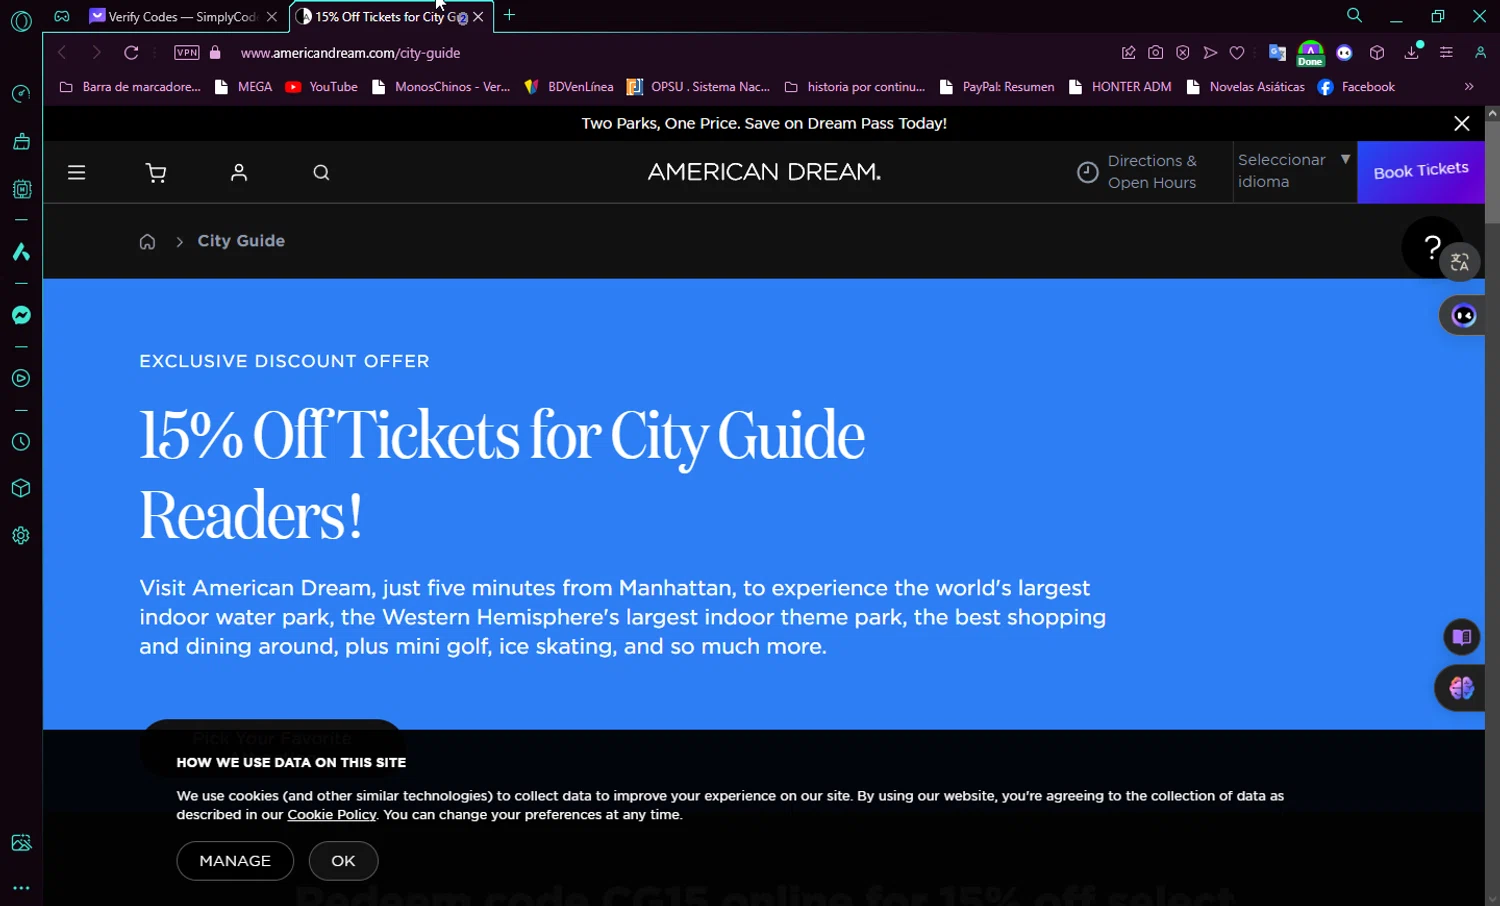Click the Book Tickets button

(x=1421, y=172)
